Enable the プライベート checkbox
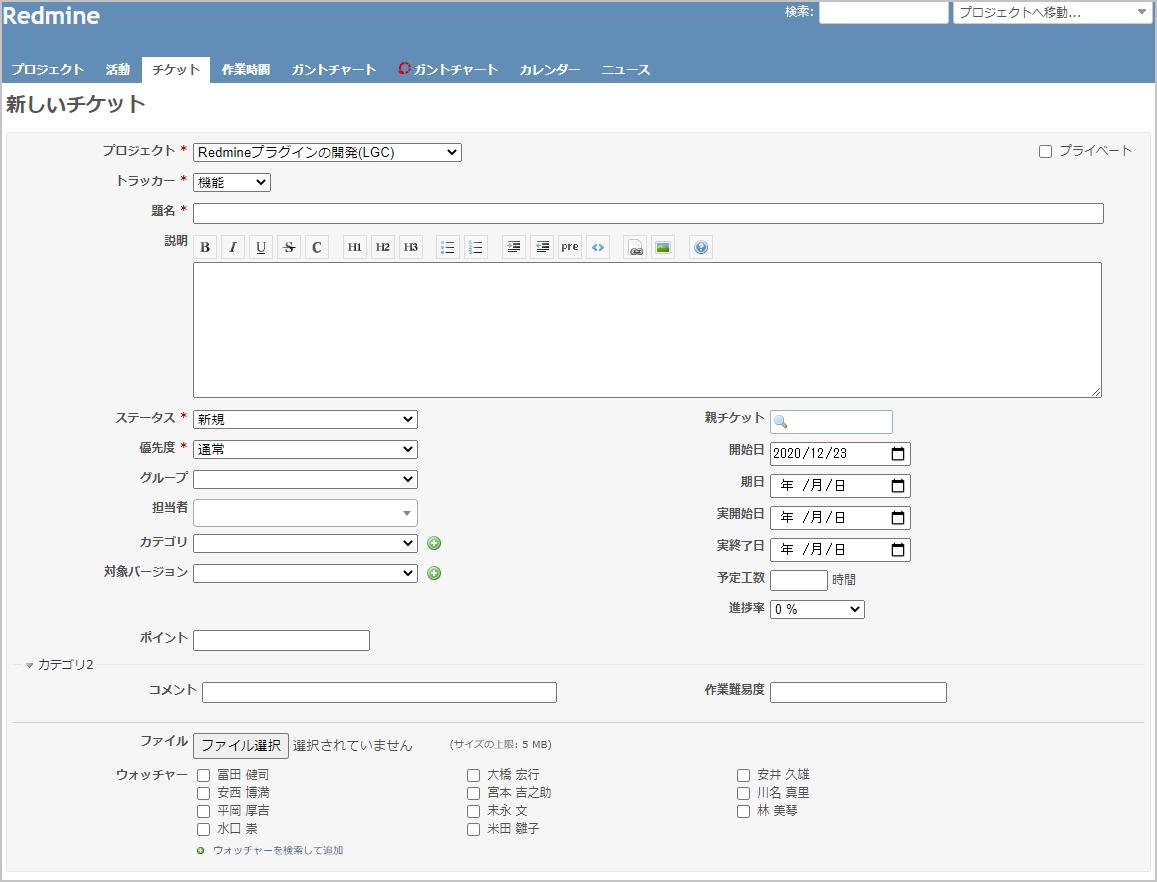Viewport: 1157px width, 882px height. (1046, 152)
